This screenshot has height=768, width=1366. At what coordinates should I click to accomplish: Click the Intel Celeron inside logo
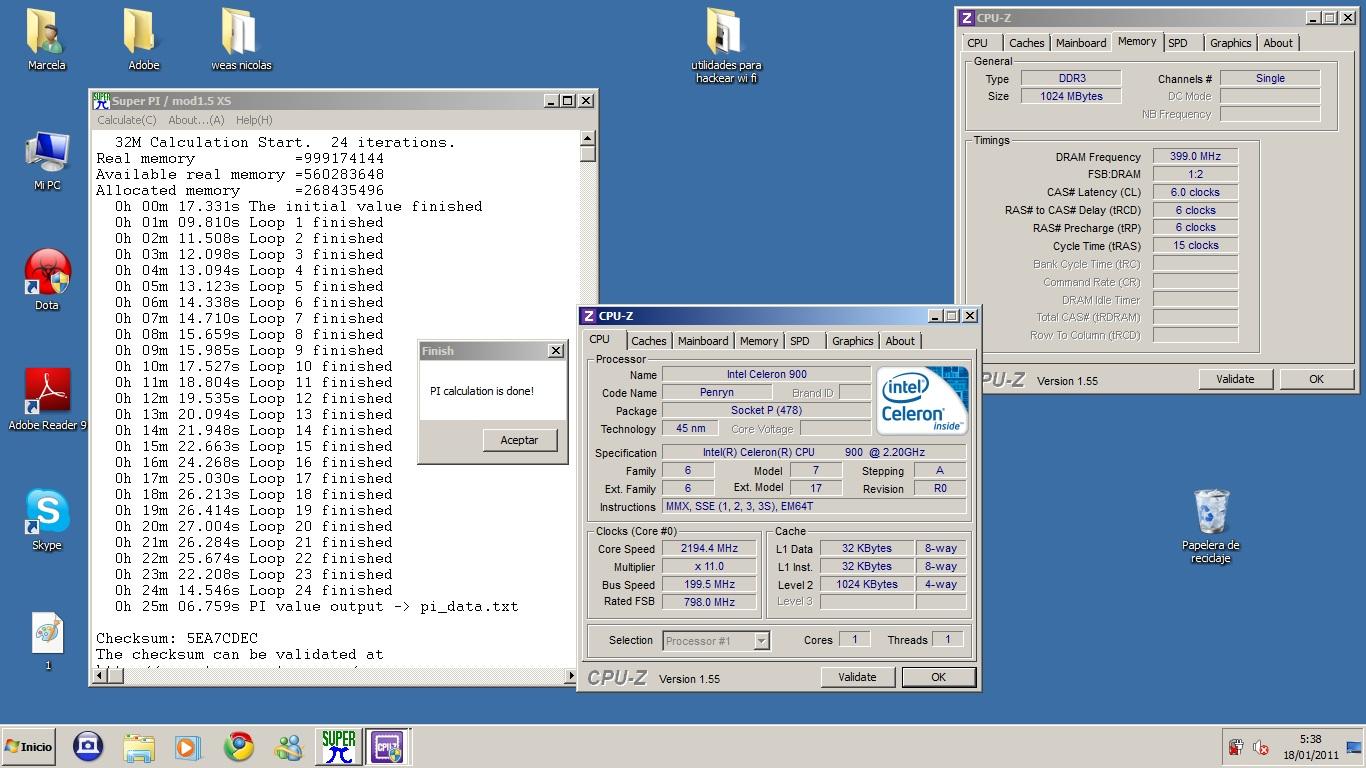point(922,400)
